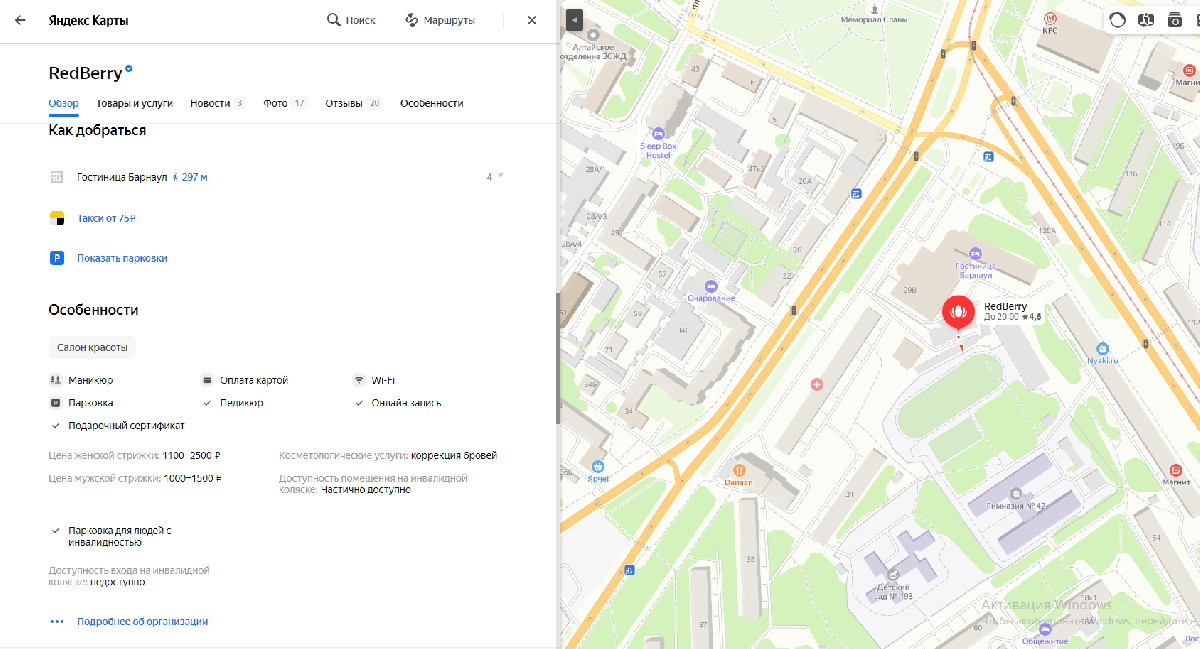Go back using the left arrow
Image resolution: width=1200 pixels, height=649 pixels.
[x=20, y=20]
